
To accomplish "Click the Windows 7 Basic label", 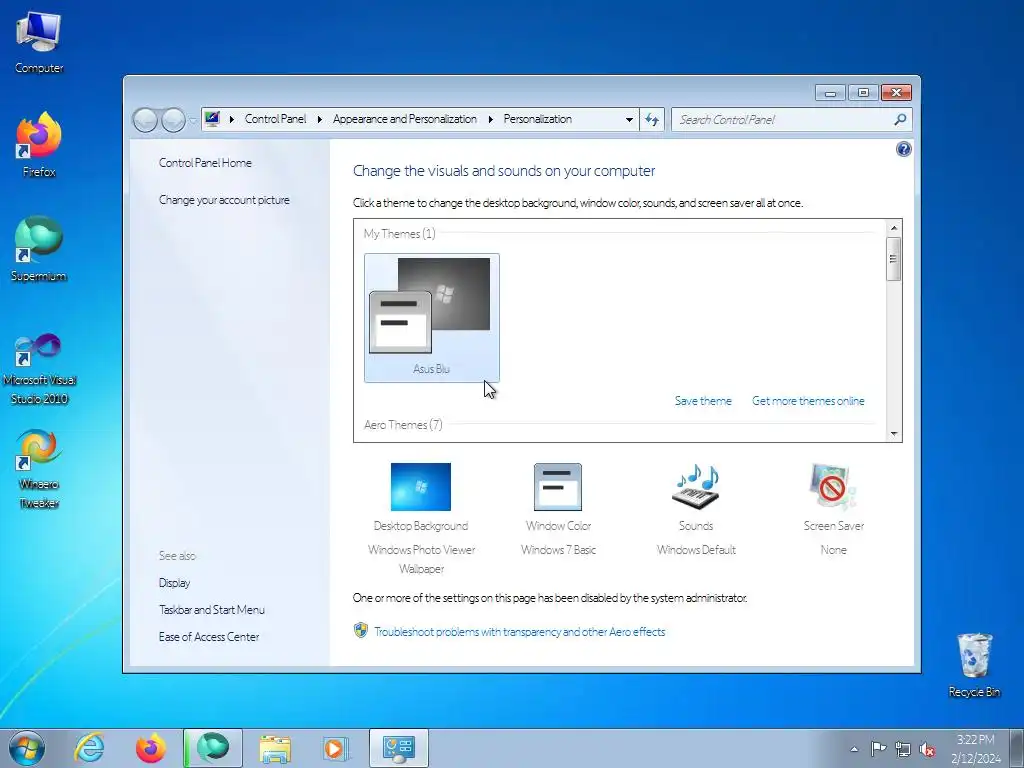I will (558, 550).
